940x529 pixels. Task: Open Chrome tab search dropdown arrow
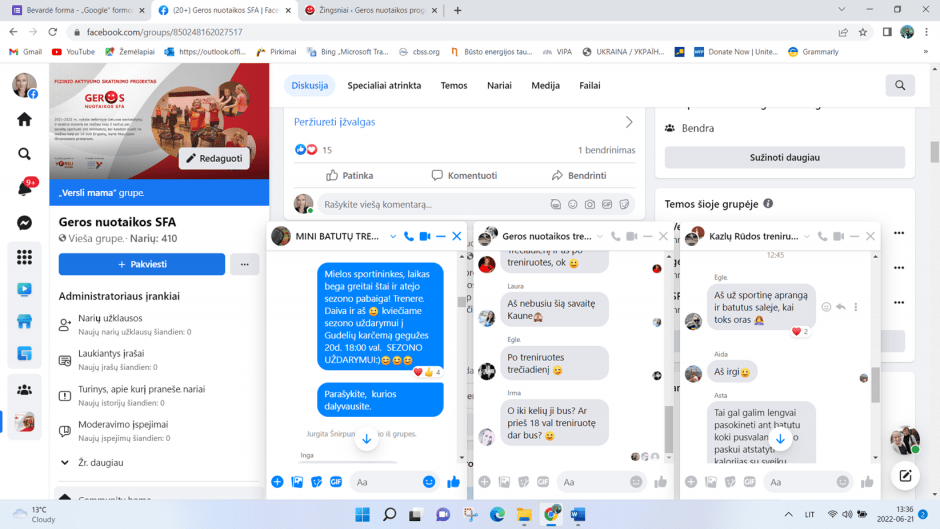(842, 10)
